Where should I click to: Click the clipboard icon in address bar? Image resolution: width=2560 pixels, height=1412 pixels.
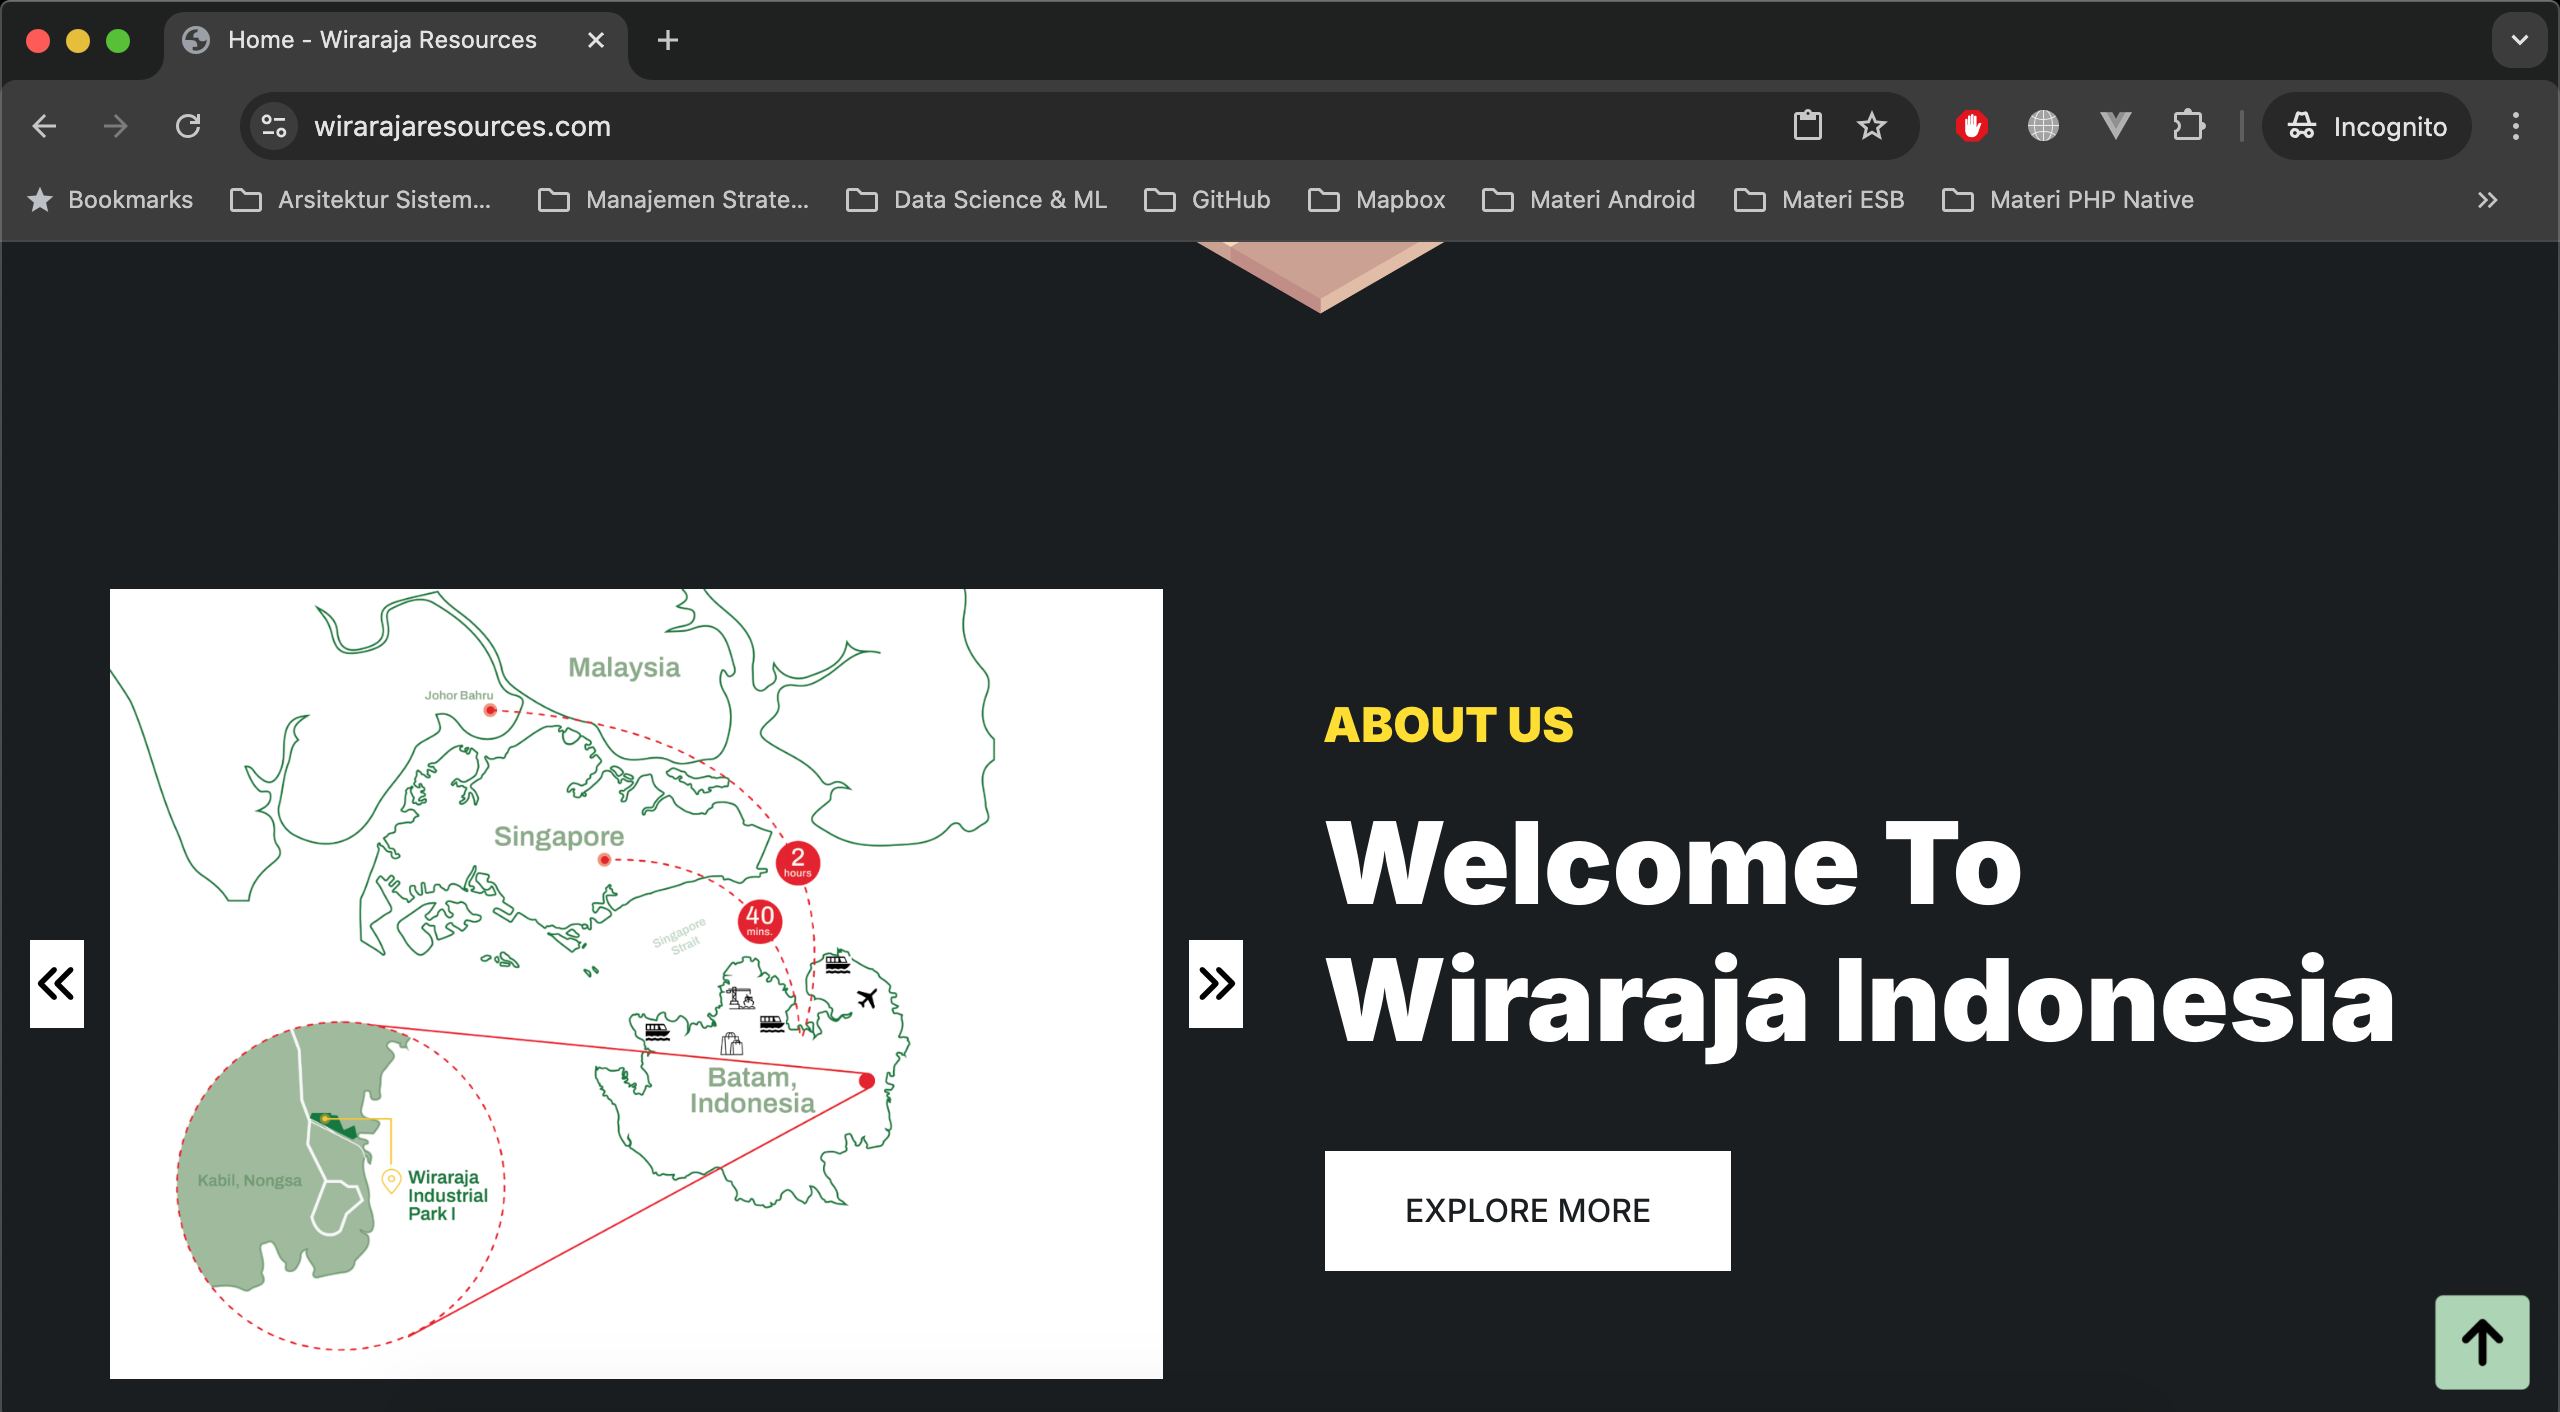[x=1807, y=126]
